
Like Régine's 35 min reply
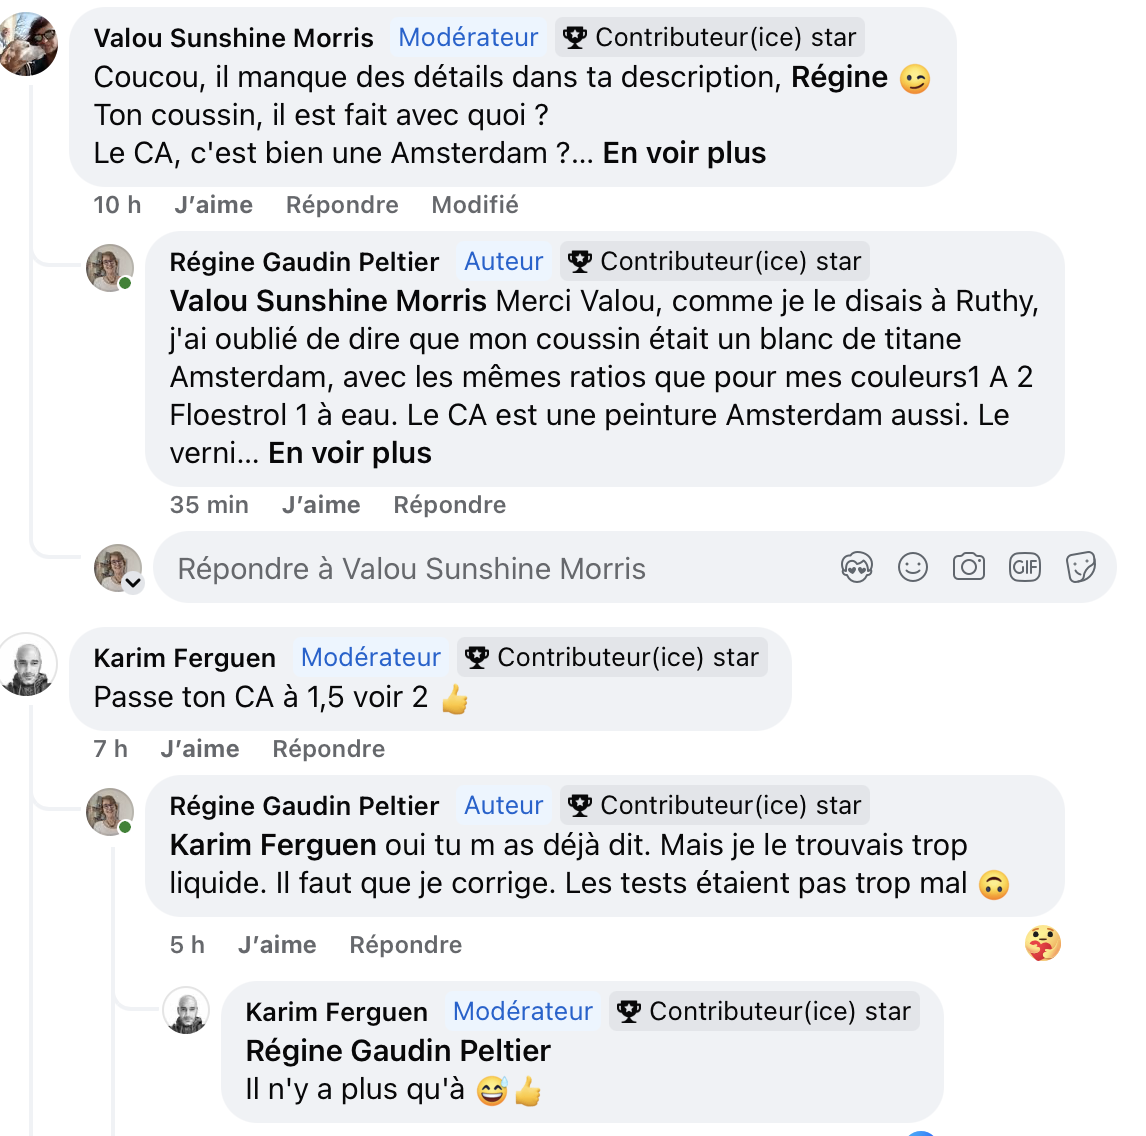(x=321, y=505)
